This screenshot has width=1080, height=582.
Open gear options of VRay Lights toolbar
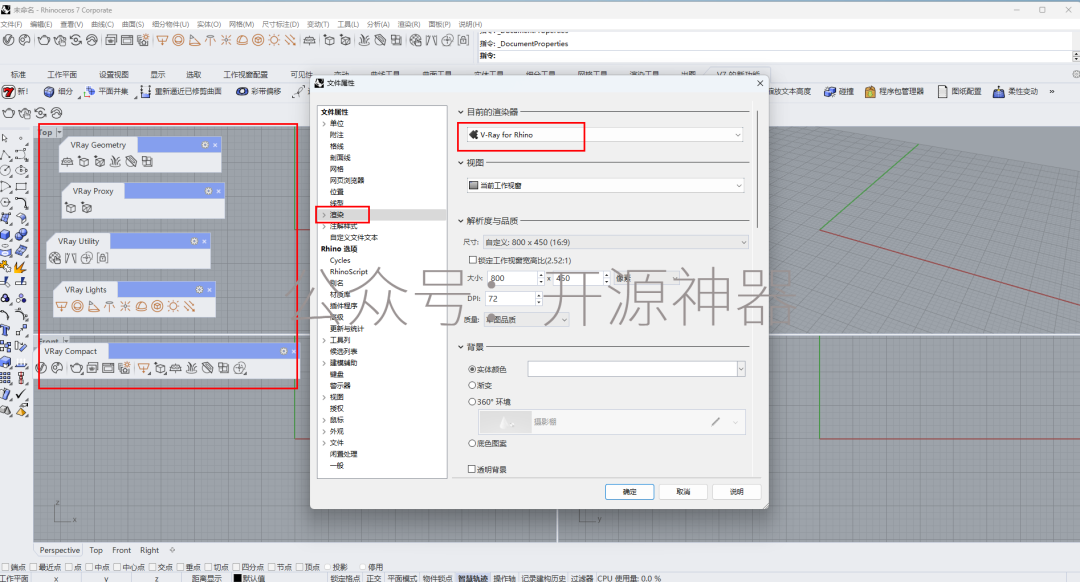click(x=199, y=289)
